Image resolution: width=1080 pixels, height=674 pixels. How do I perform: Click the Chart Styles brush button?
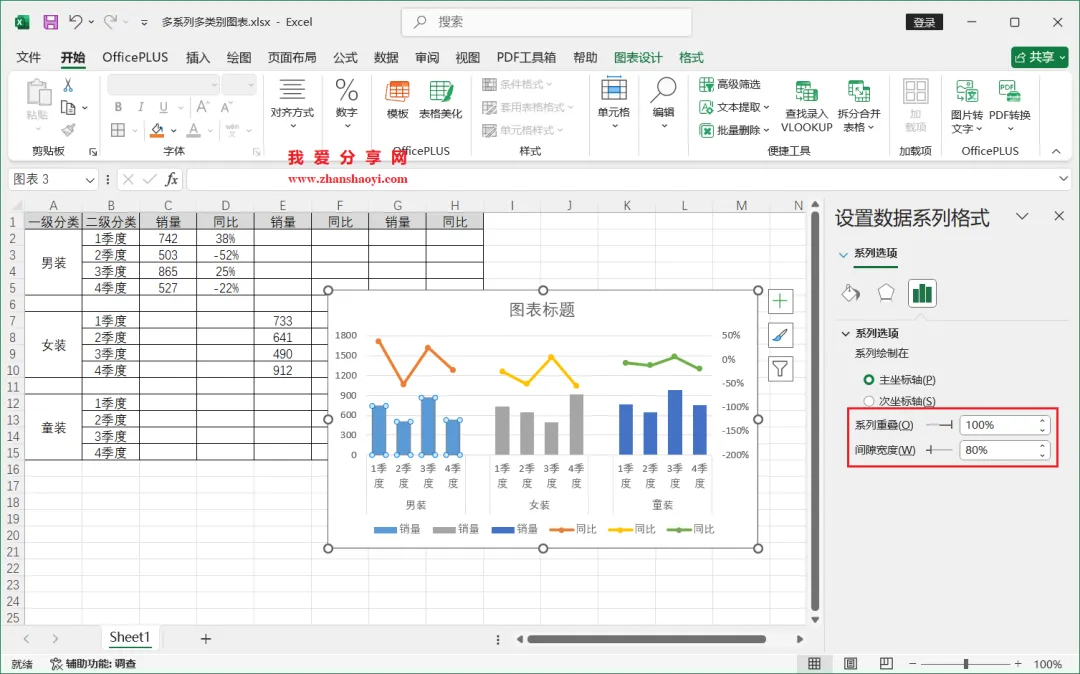(x=780, y=335)
